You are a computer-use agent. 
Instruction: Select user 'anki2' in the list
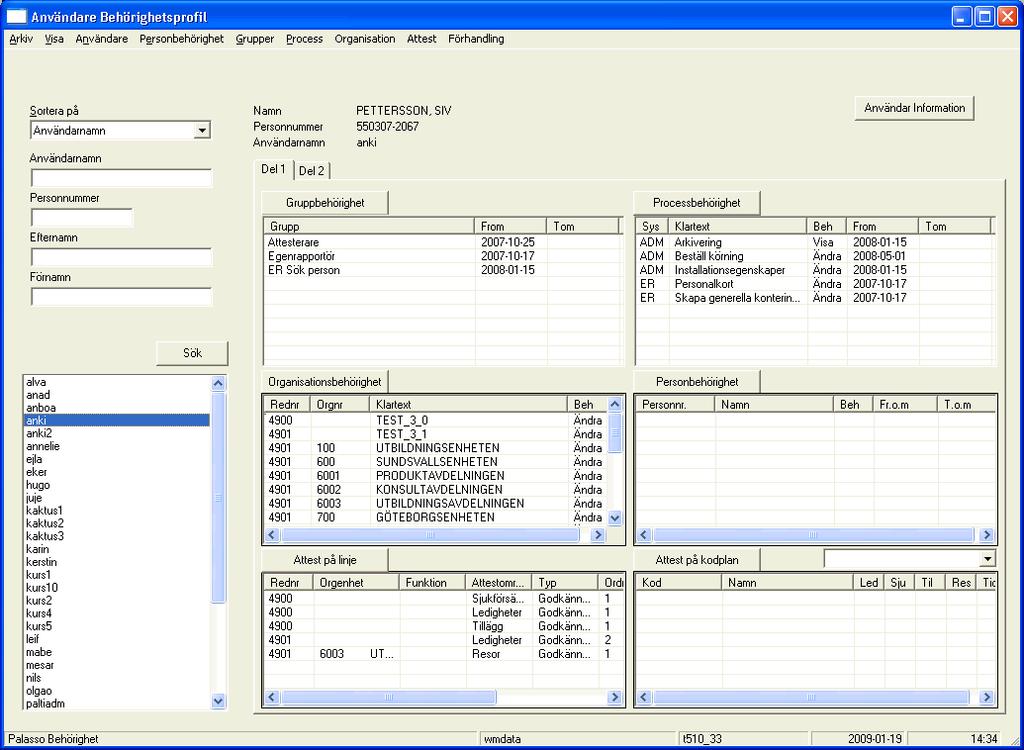tap(116, 434)
